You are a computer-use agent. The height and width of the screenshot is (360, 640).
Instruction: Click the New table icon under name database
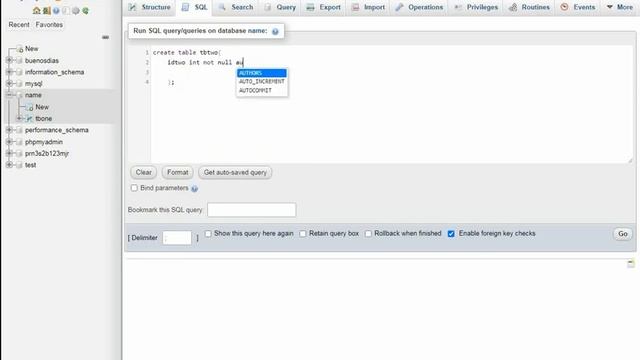29,107
